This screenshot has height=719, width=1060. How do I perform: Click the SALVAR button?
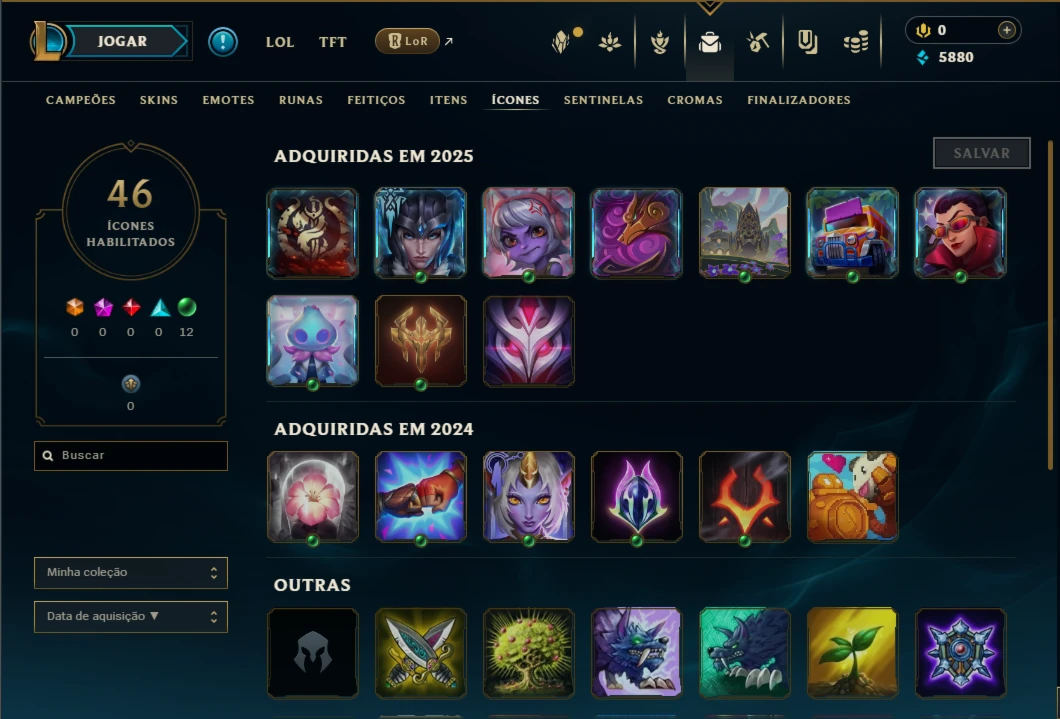(982, 153)
